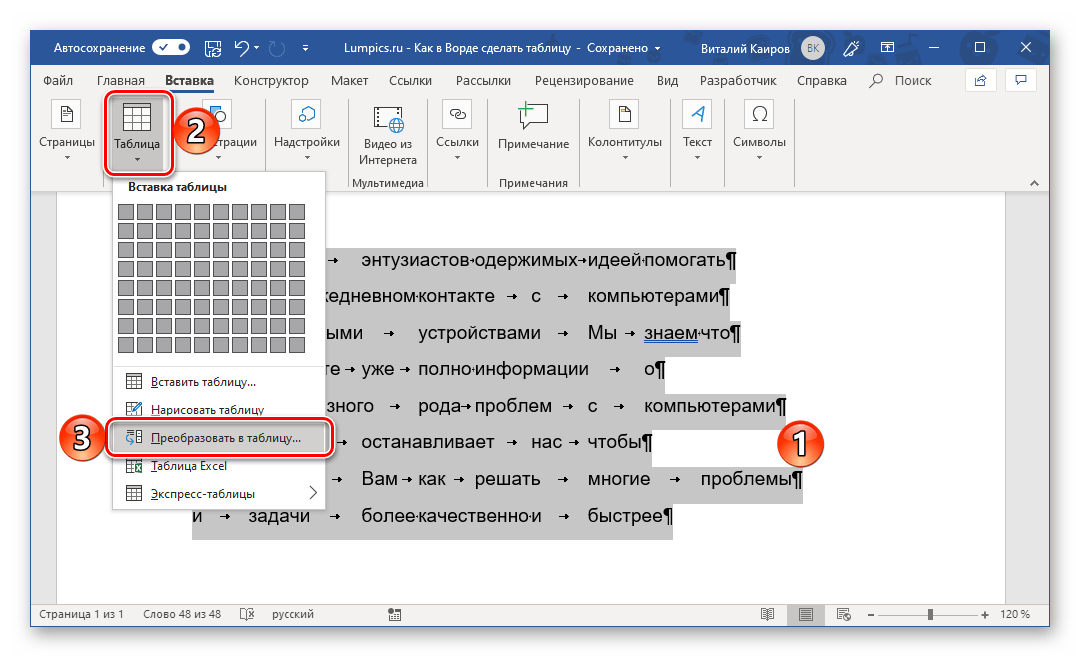Select the top-left cell of the table grid
This screenshot has height=657, width=1080.
[x=126, y=212]
